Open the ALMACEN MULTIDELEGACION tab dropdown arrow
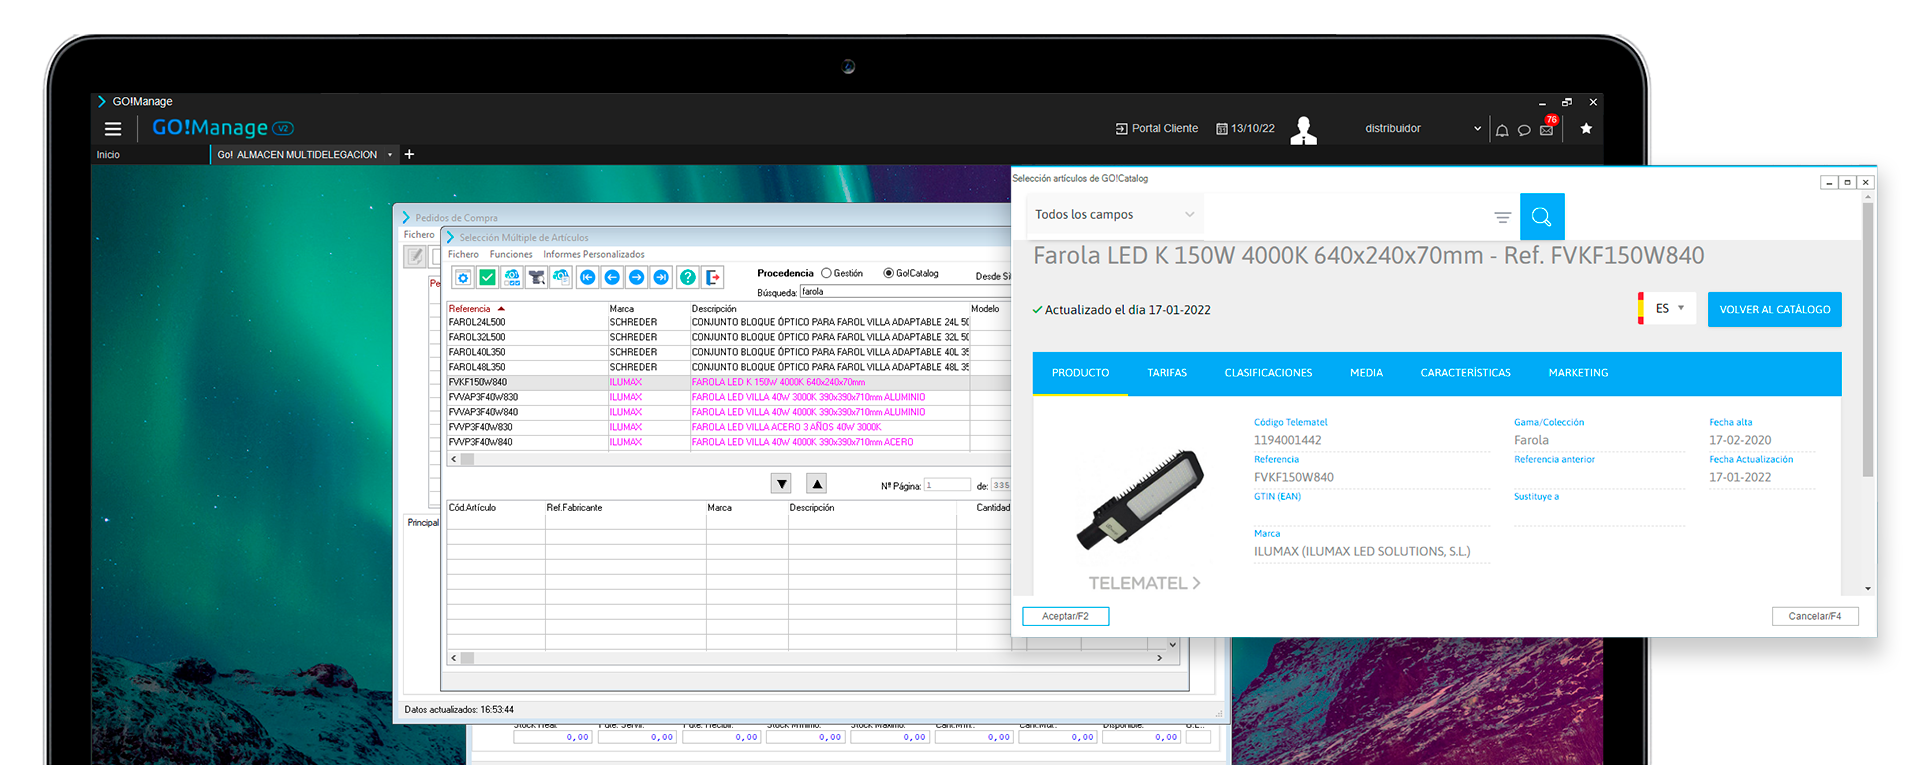This screenshot has width=1920, height=765. (x=390, y=155)
